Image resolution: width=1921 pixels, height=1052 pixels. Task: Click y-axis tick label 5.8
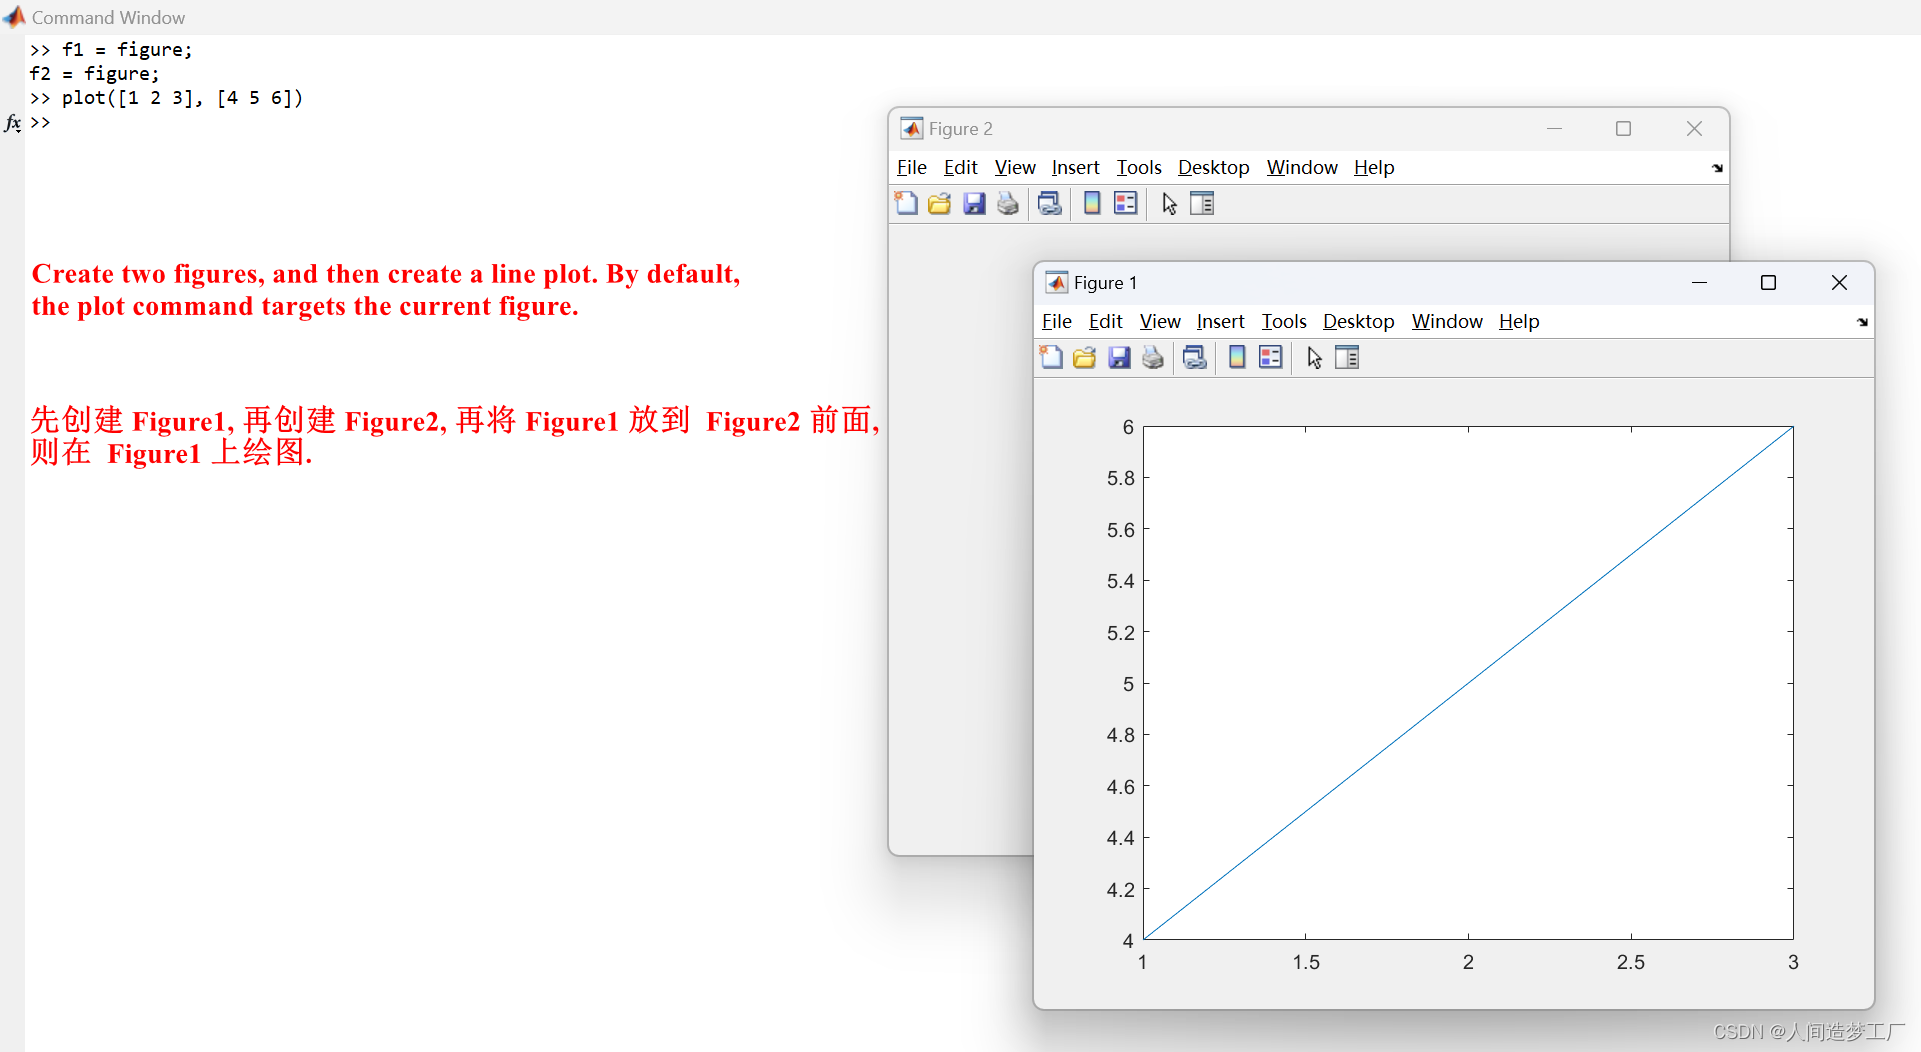(x=1120, y=478)
